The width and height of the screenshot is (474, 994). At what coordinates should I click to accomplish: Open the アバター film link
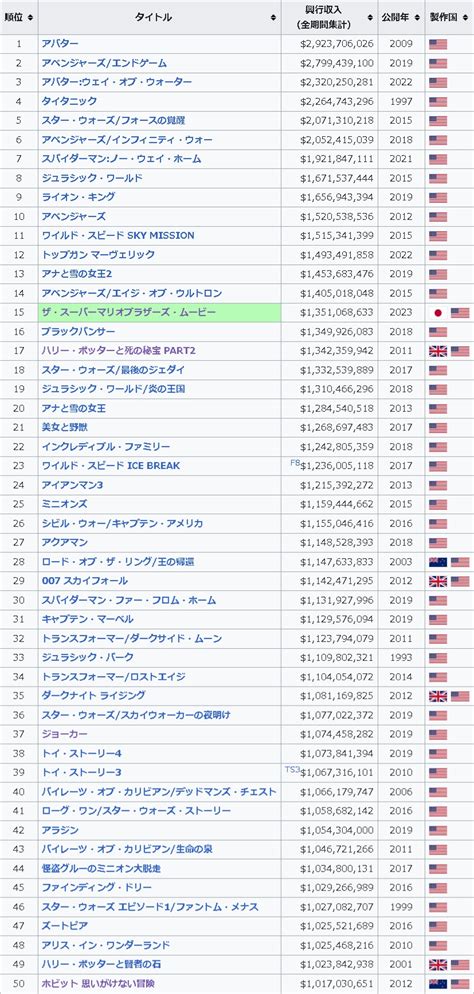60,44
